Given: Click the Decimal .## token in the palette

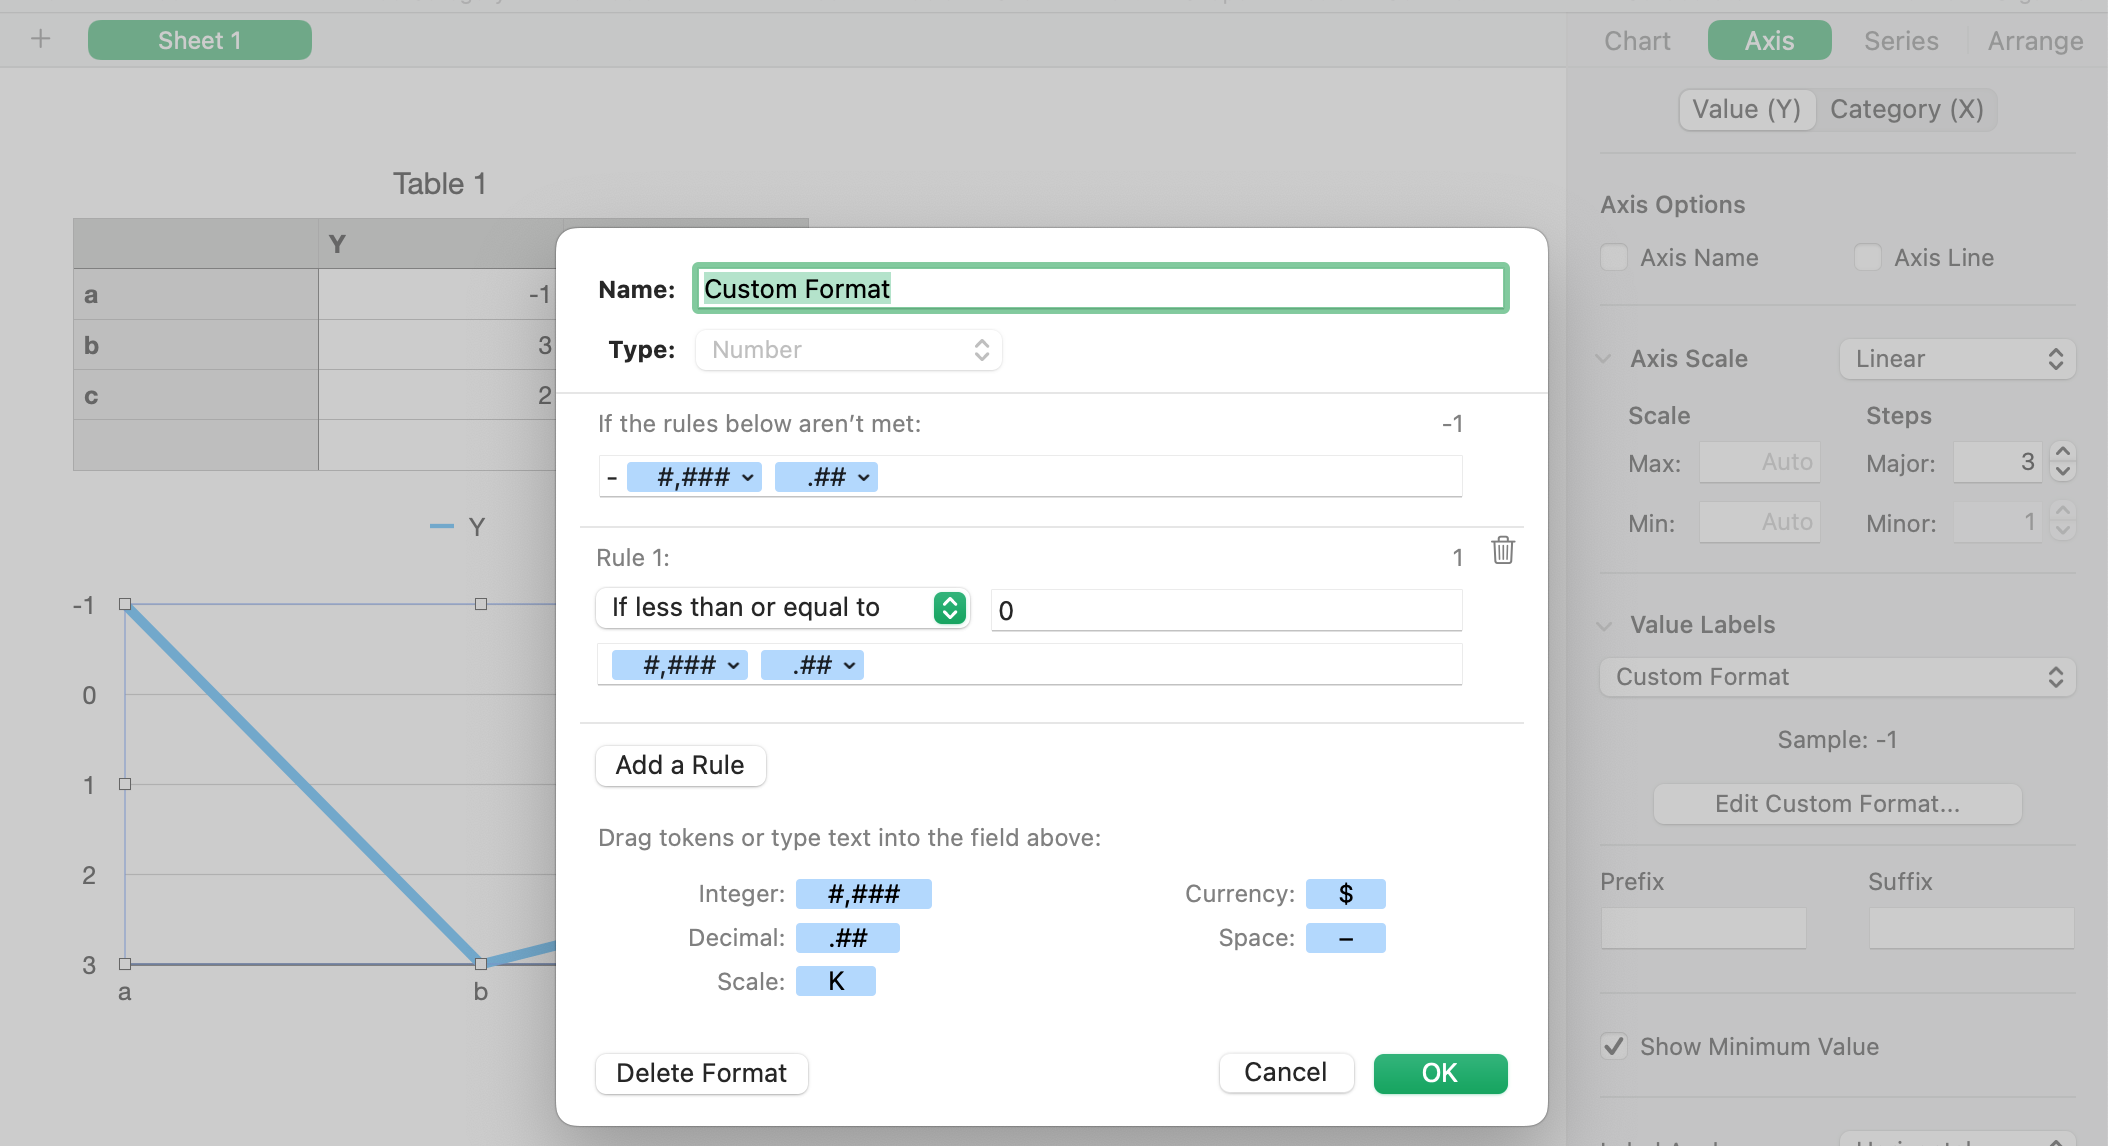Looking at the screenshot, I should click(847, 938).
